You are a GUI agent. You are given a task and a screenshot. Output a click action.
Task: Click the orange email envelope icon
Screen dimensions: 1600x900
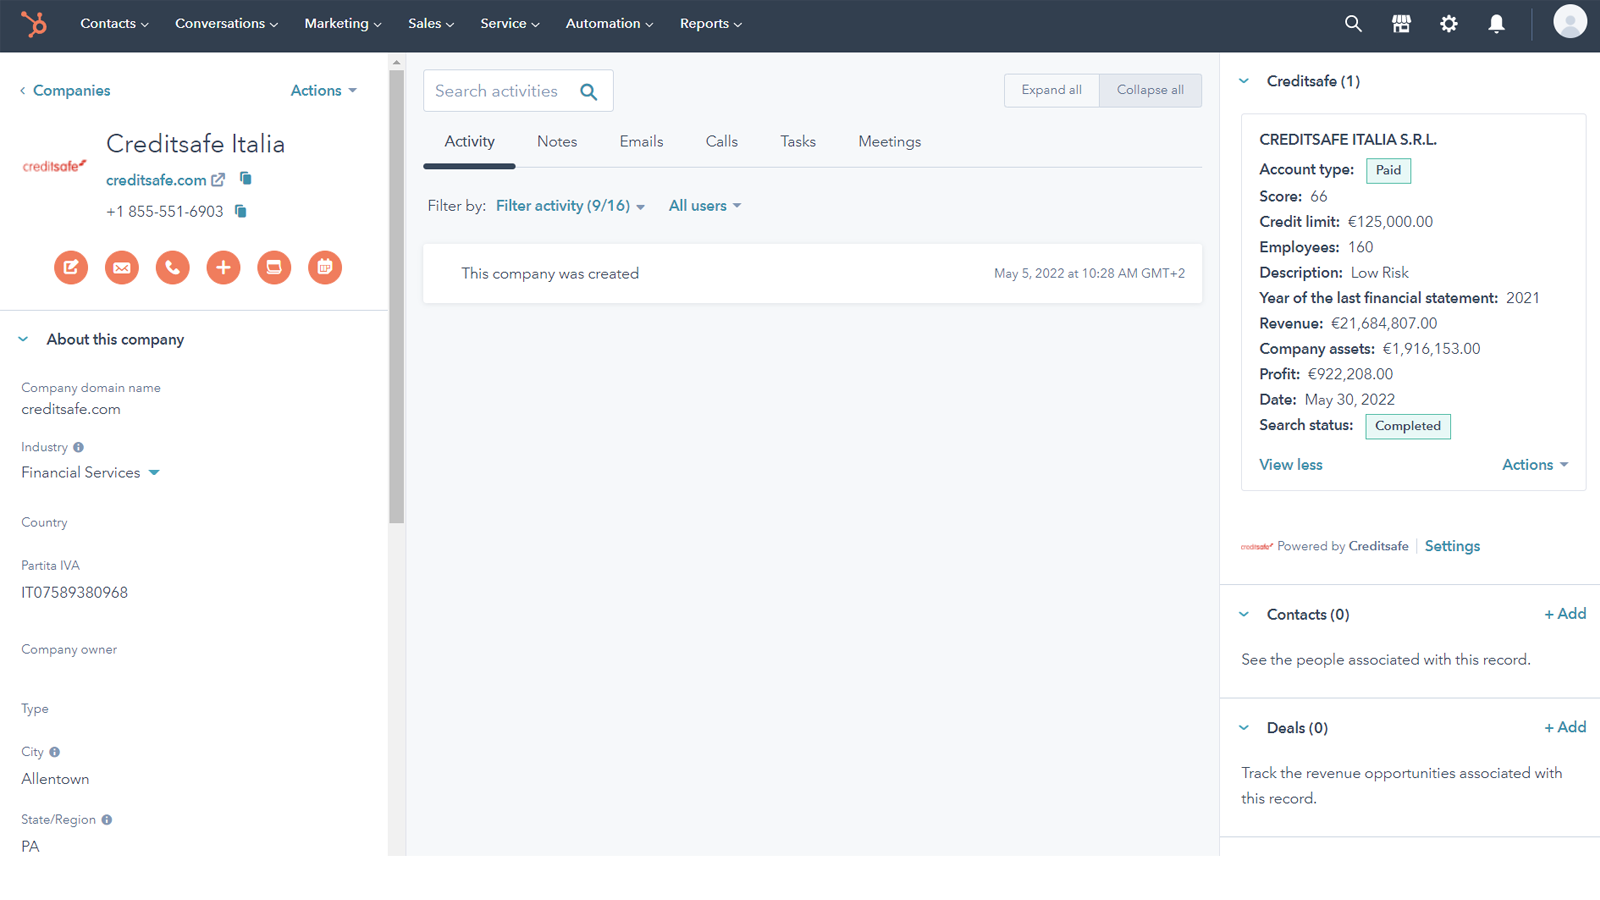[x=122, y=267]
